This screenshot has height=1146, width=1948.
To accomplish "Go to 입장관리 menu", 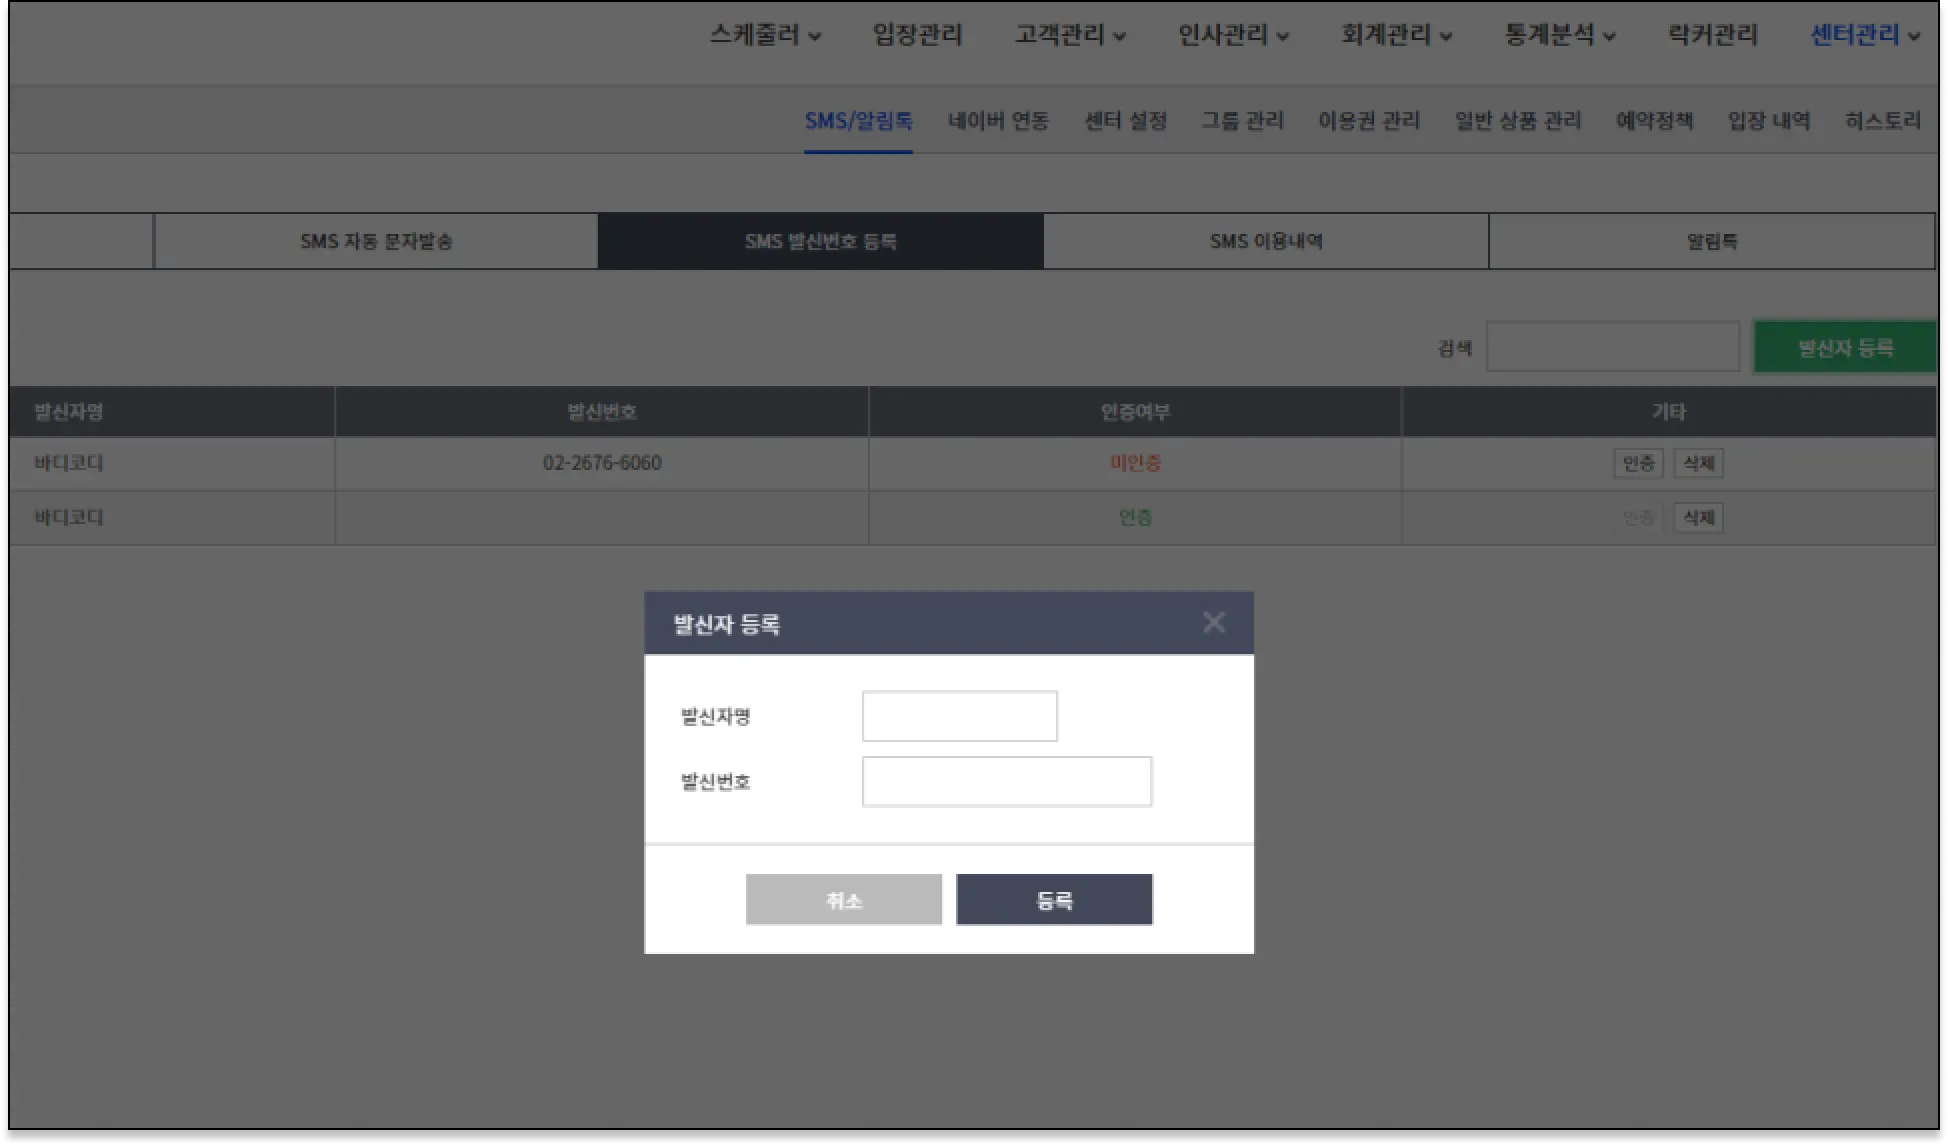I will [x=917, y=35].
